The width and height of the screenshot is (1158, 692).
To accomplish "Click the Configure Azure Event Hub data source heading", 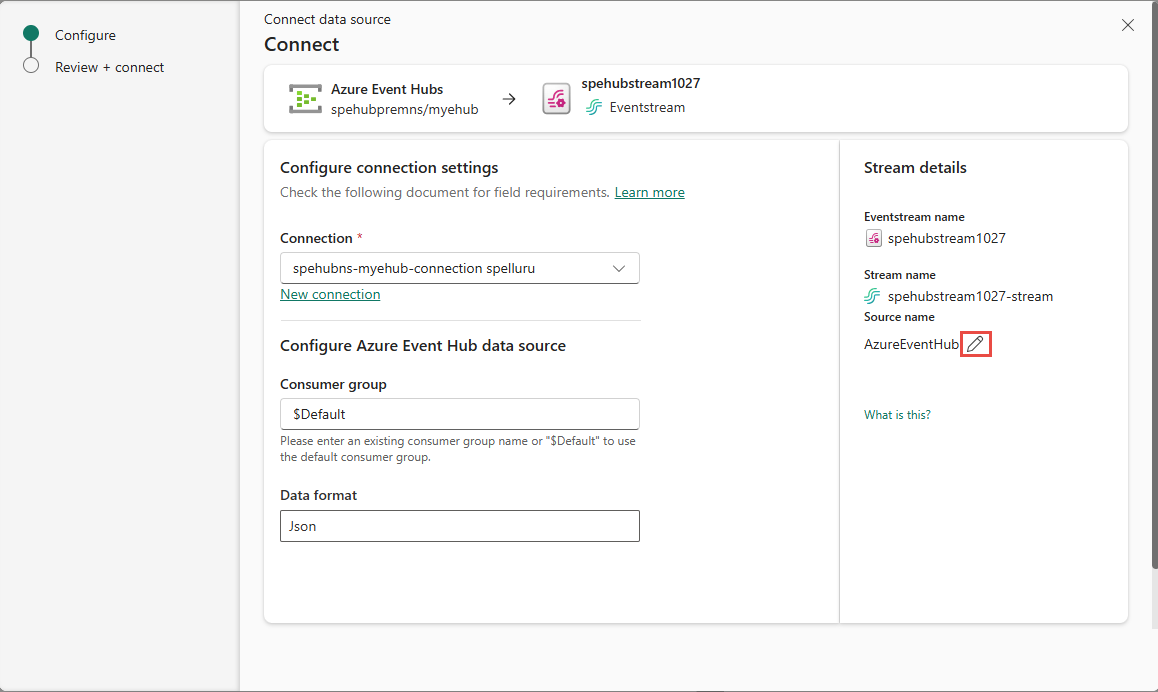I will tap(422, 346).
